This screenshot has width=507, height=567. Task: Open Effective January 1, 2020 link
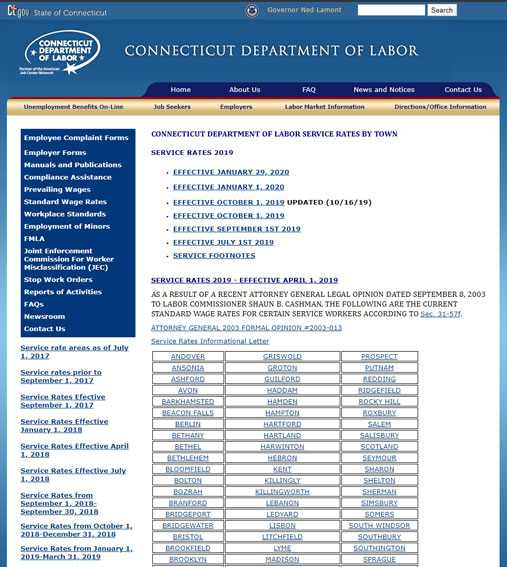[229, 187]
